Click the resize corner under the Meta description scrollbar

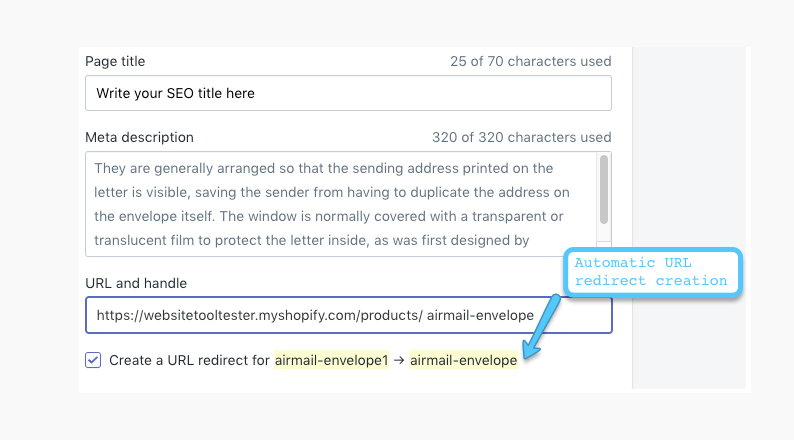[604, 249]
